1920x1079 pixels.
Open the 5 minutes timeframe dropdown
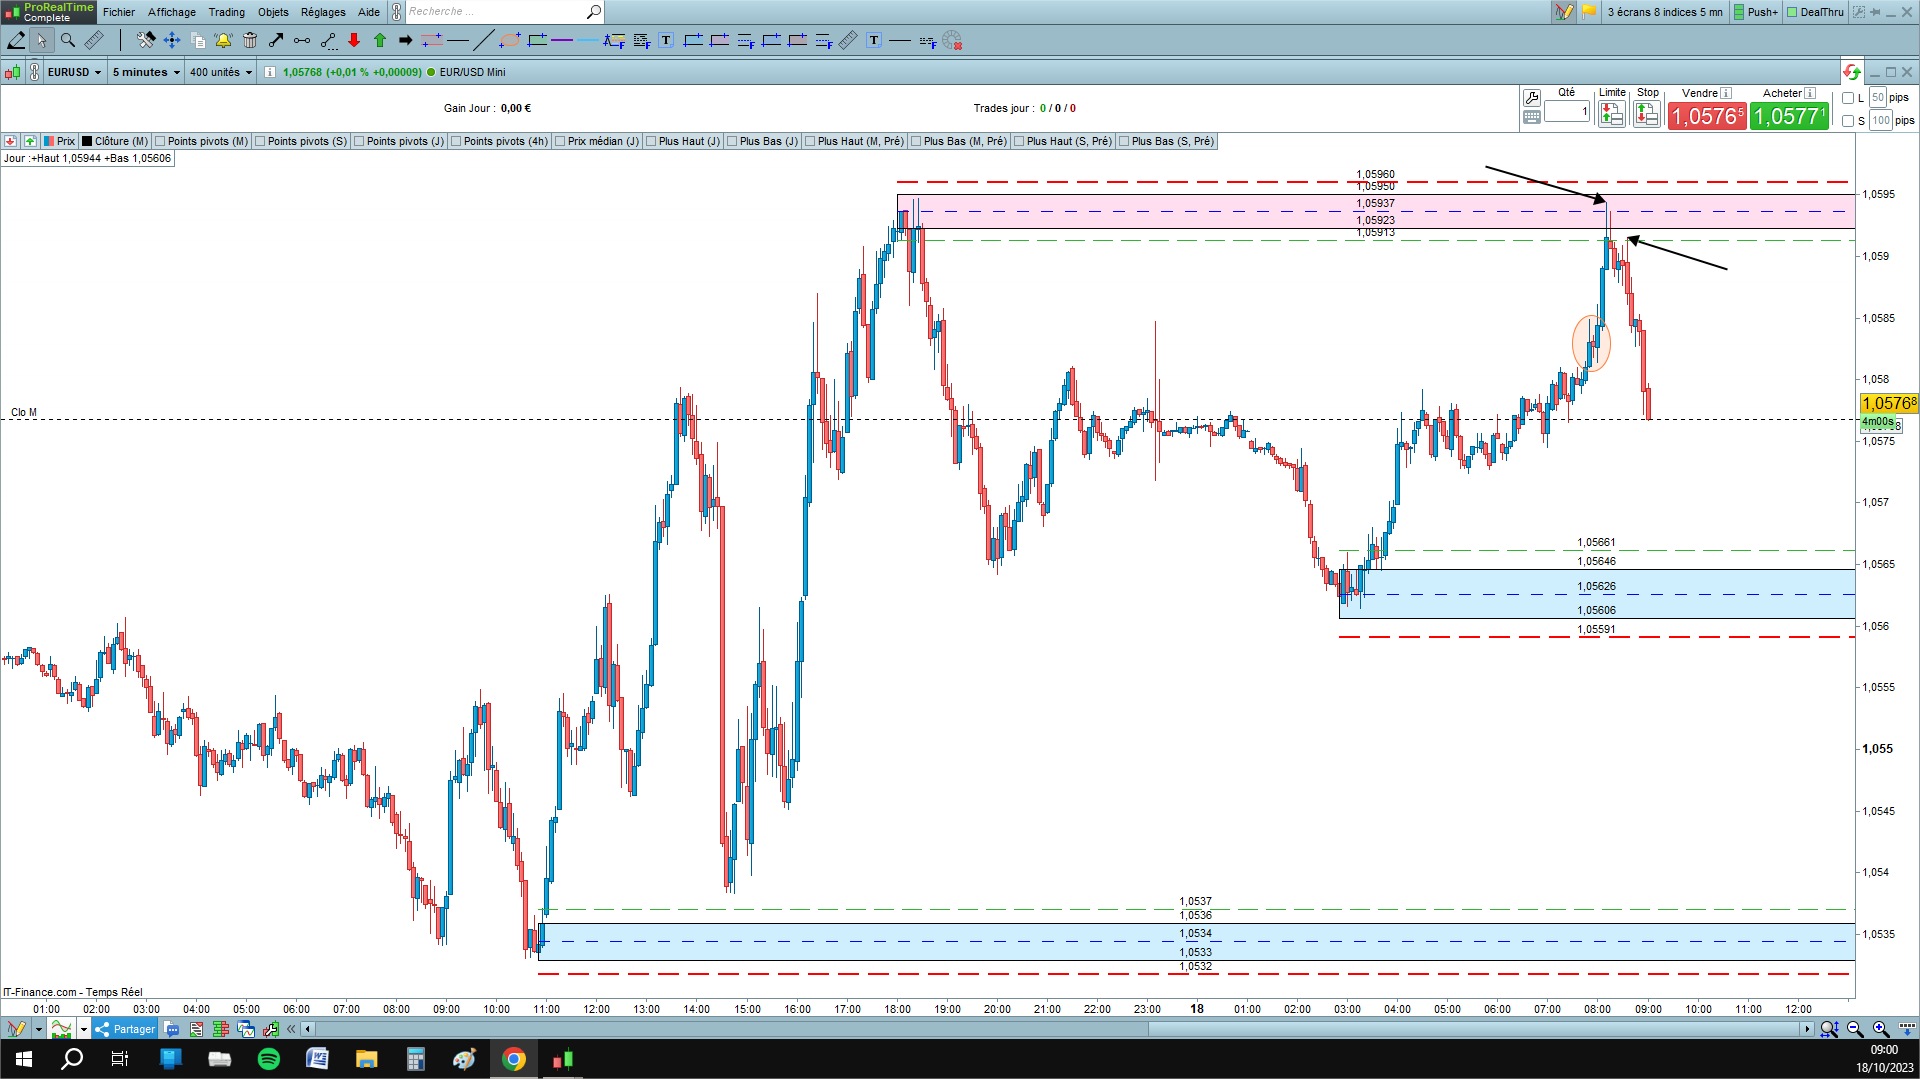pyautogui.click(x=146, y=72)
